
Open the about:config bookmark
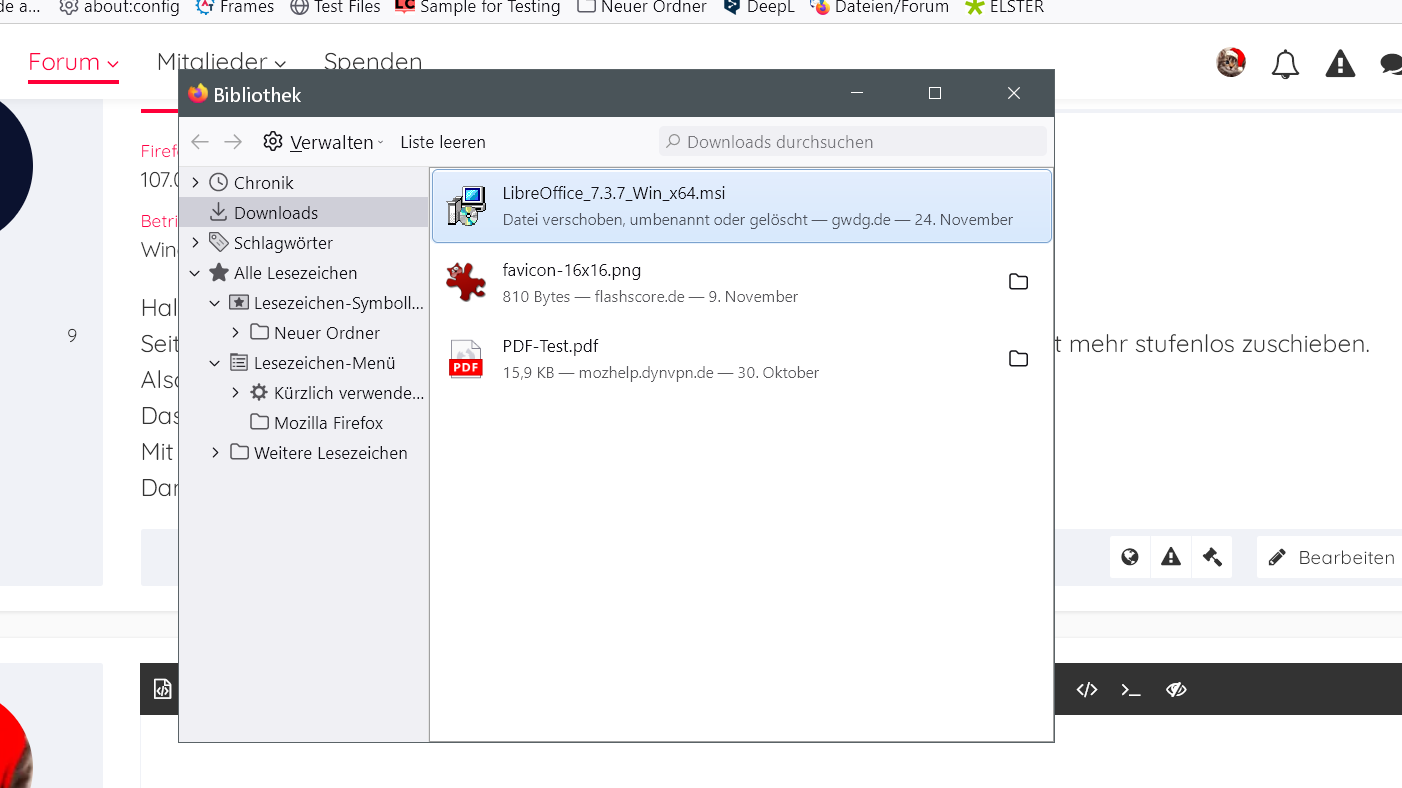click(120, 8)
